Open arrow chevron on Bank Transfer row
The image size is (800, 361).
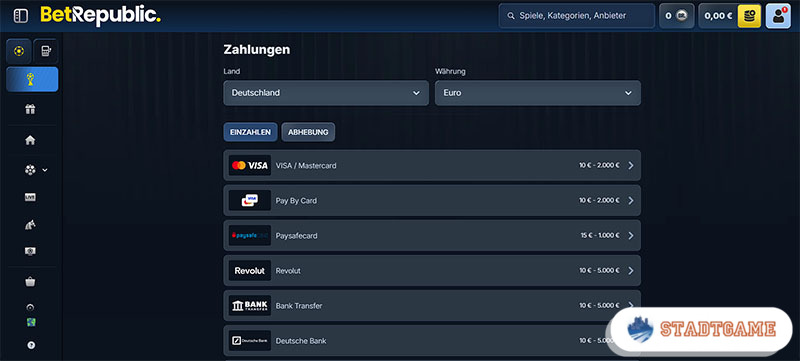[x=631, y=305]
